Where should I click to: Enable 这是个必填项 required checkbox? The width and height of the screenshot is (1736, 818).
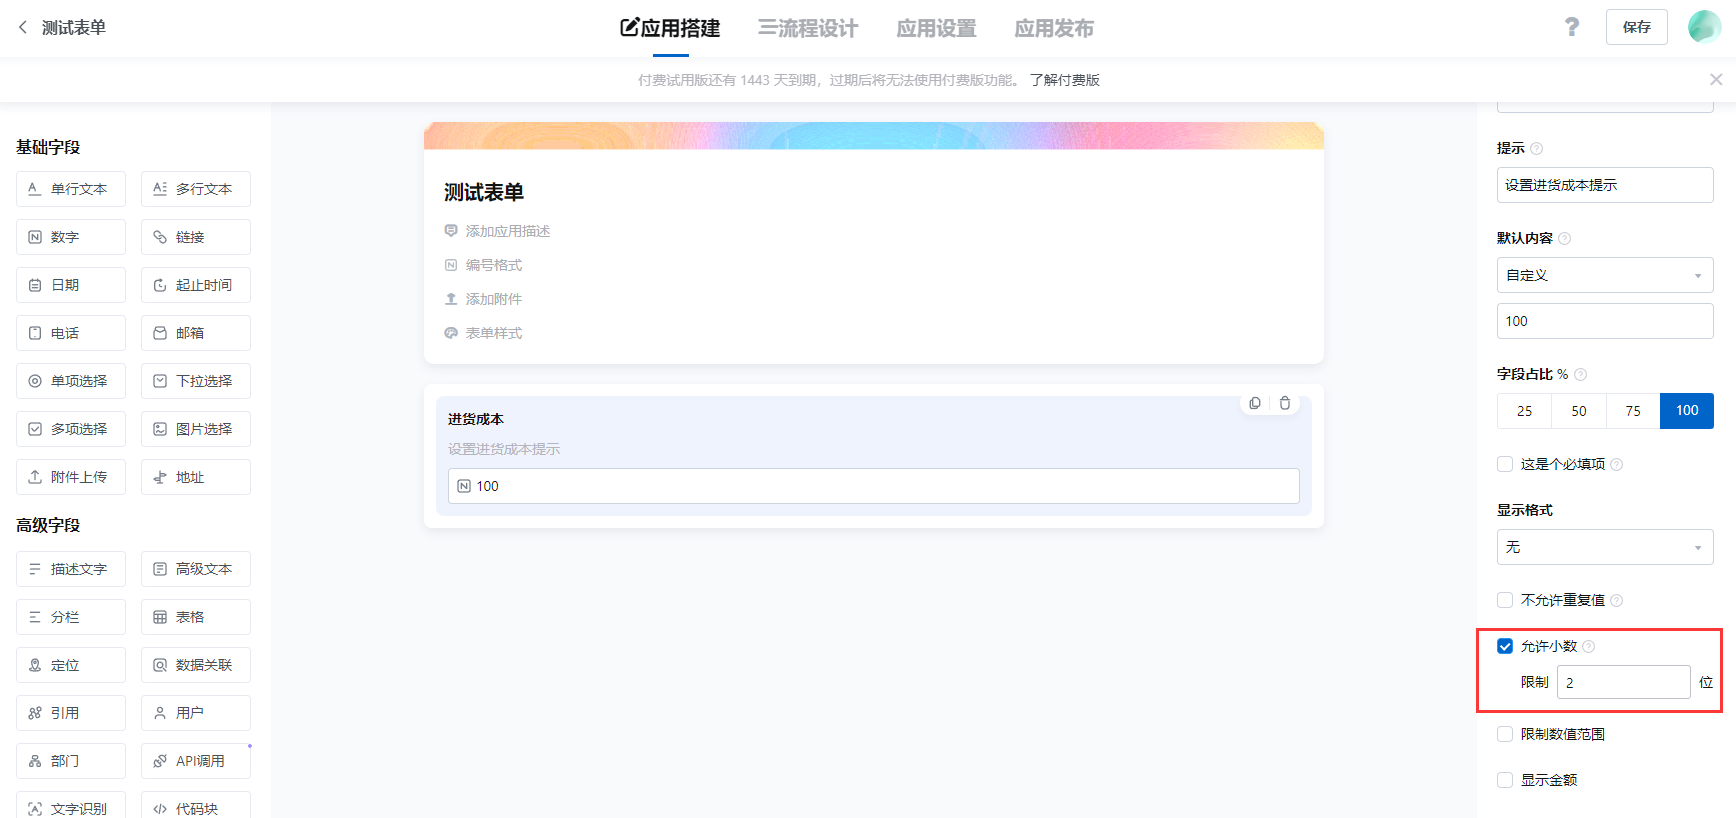click(1505, 464)
